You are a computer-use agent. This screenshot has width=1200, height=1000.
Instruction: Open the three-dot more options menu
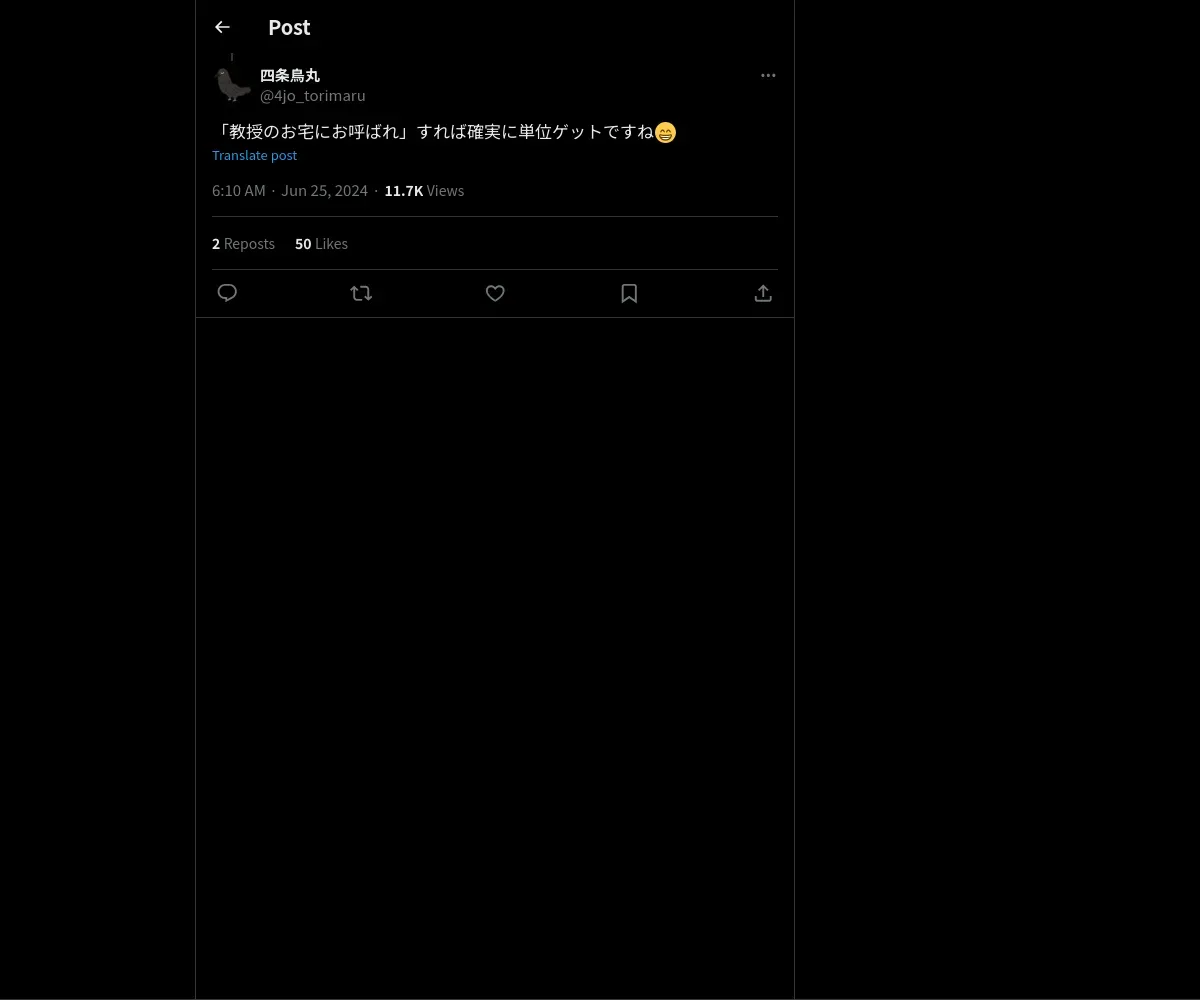point(768,75)
